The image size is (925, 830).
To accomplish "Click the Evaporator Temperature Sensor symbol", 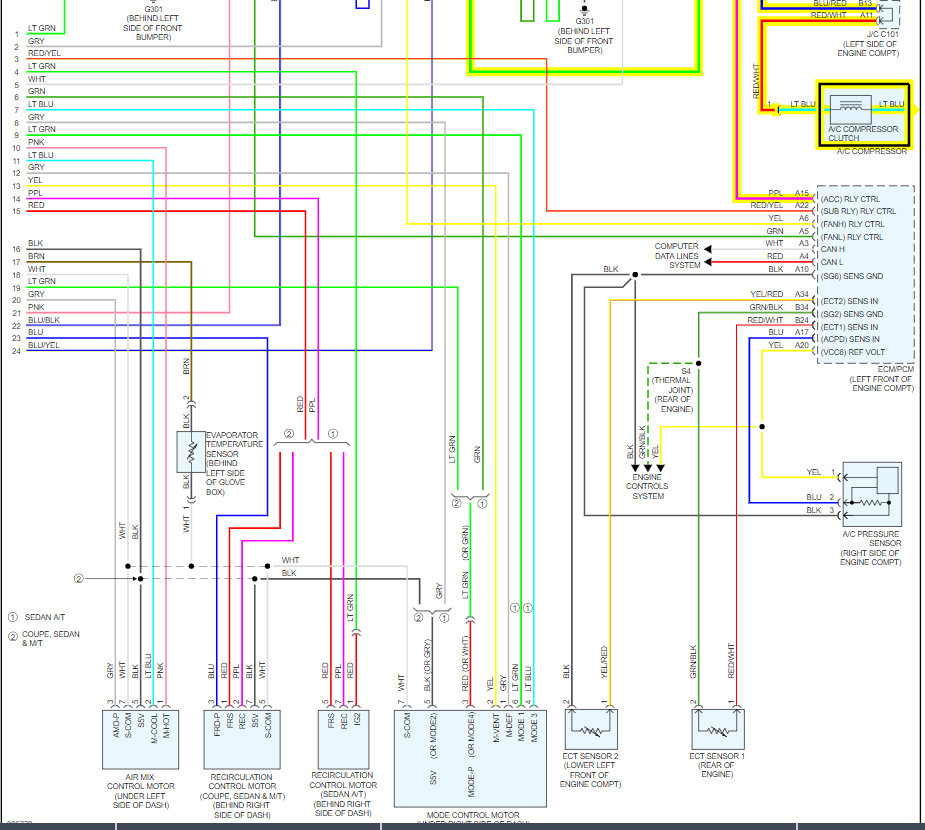I will click(x=191, y=452).
